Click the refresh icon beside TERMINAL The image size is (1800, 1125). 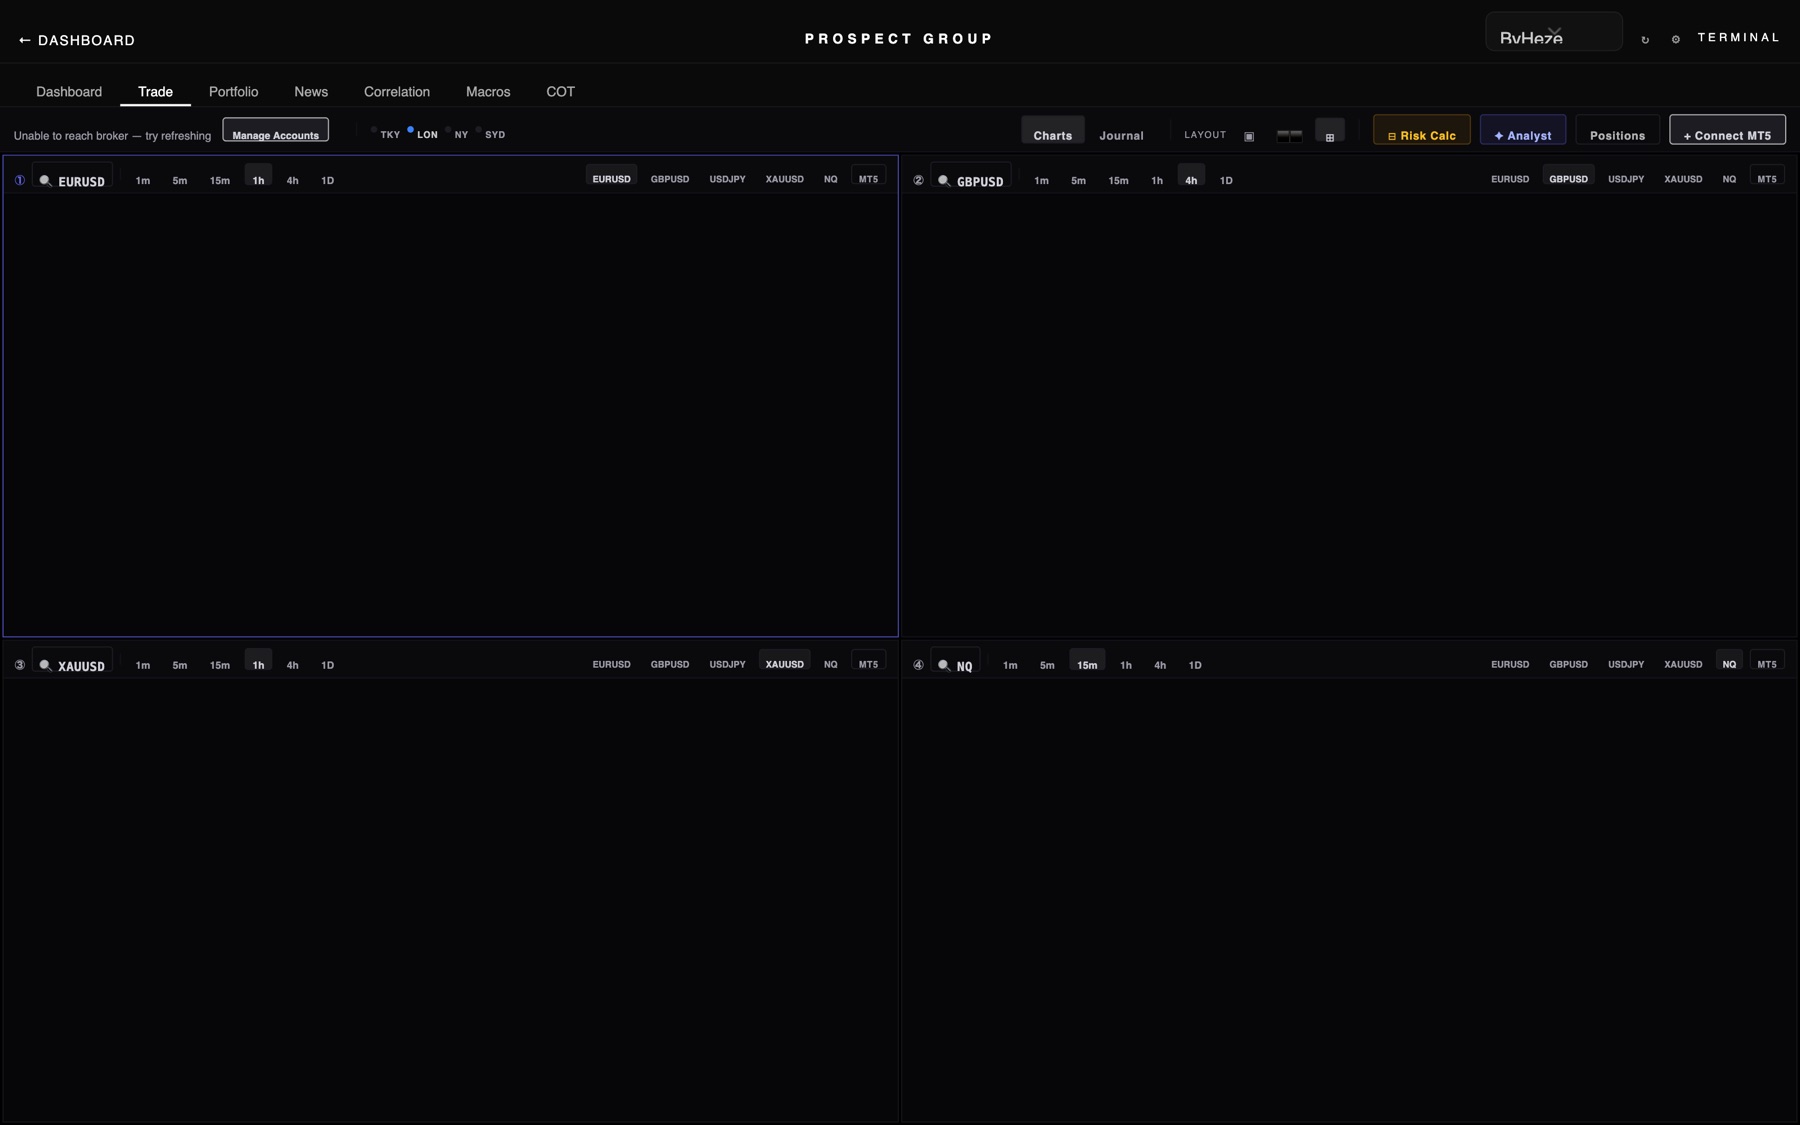(x=1645, y=40)
